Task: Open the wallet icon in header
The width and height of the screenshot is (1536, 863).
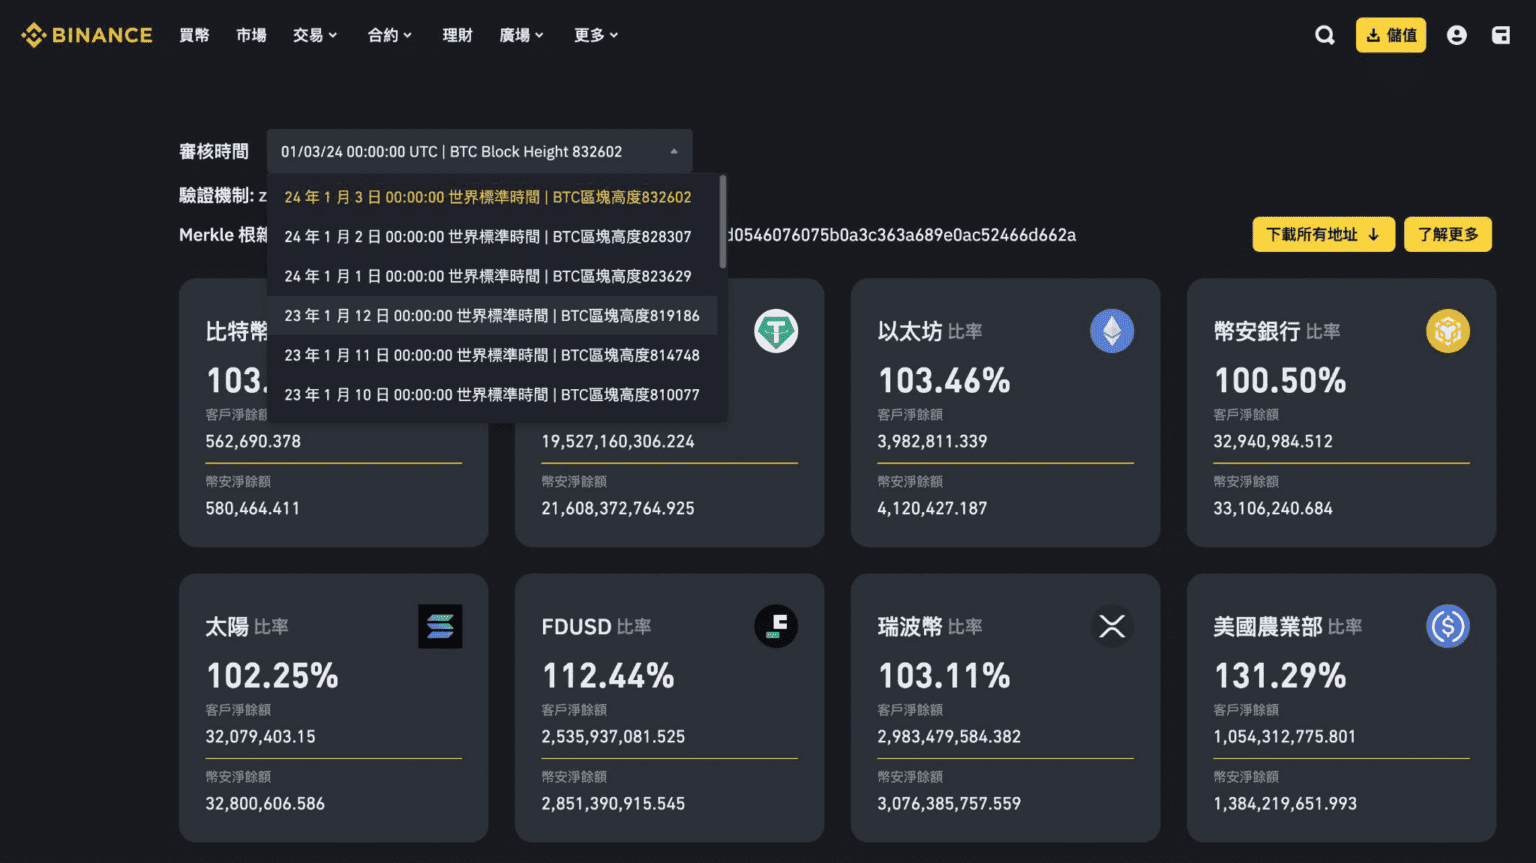Action: point(1501,35)
